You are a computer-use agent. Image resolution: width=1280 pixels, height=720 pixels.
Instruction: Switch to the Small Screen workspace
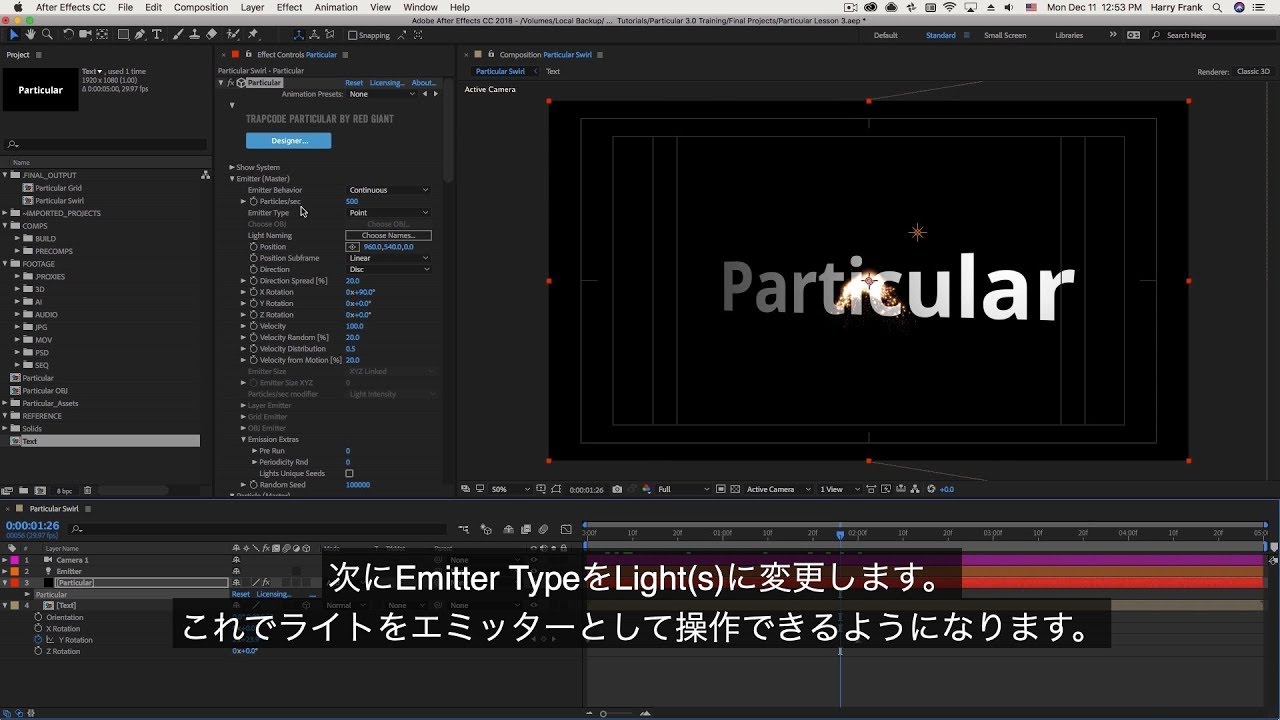click(1005, 35)
